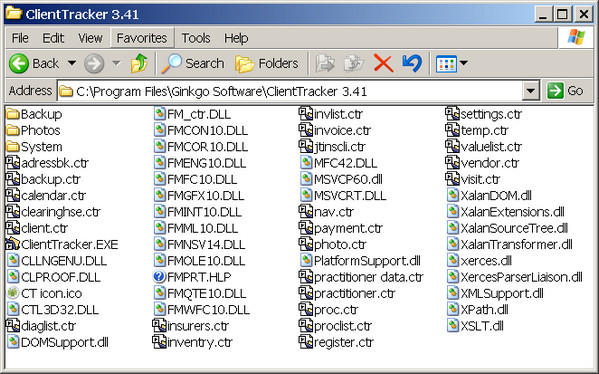Viewport: 599px width, 374px height.
Task: Select the XMLSupport.dll file
Action: click(x=496, y=293)
